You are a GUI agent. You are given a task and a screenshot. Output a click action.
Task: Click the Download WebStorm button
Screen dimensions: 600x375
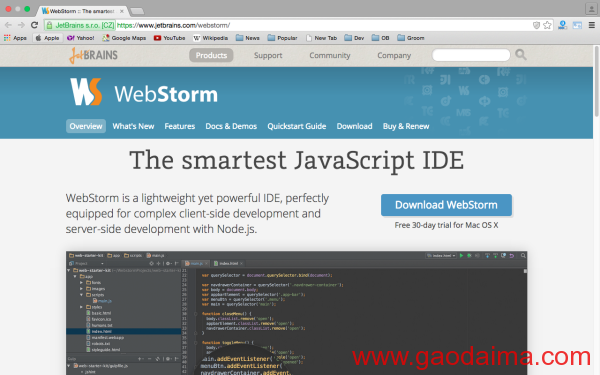click(446, 205)
